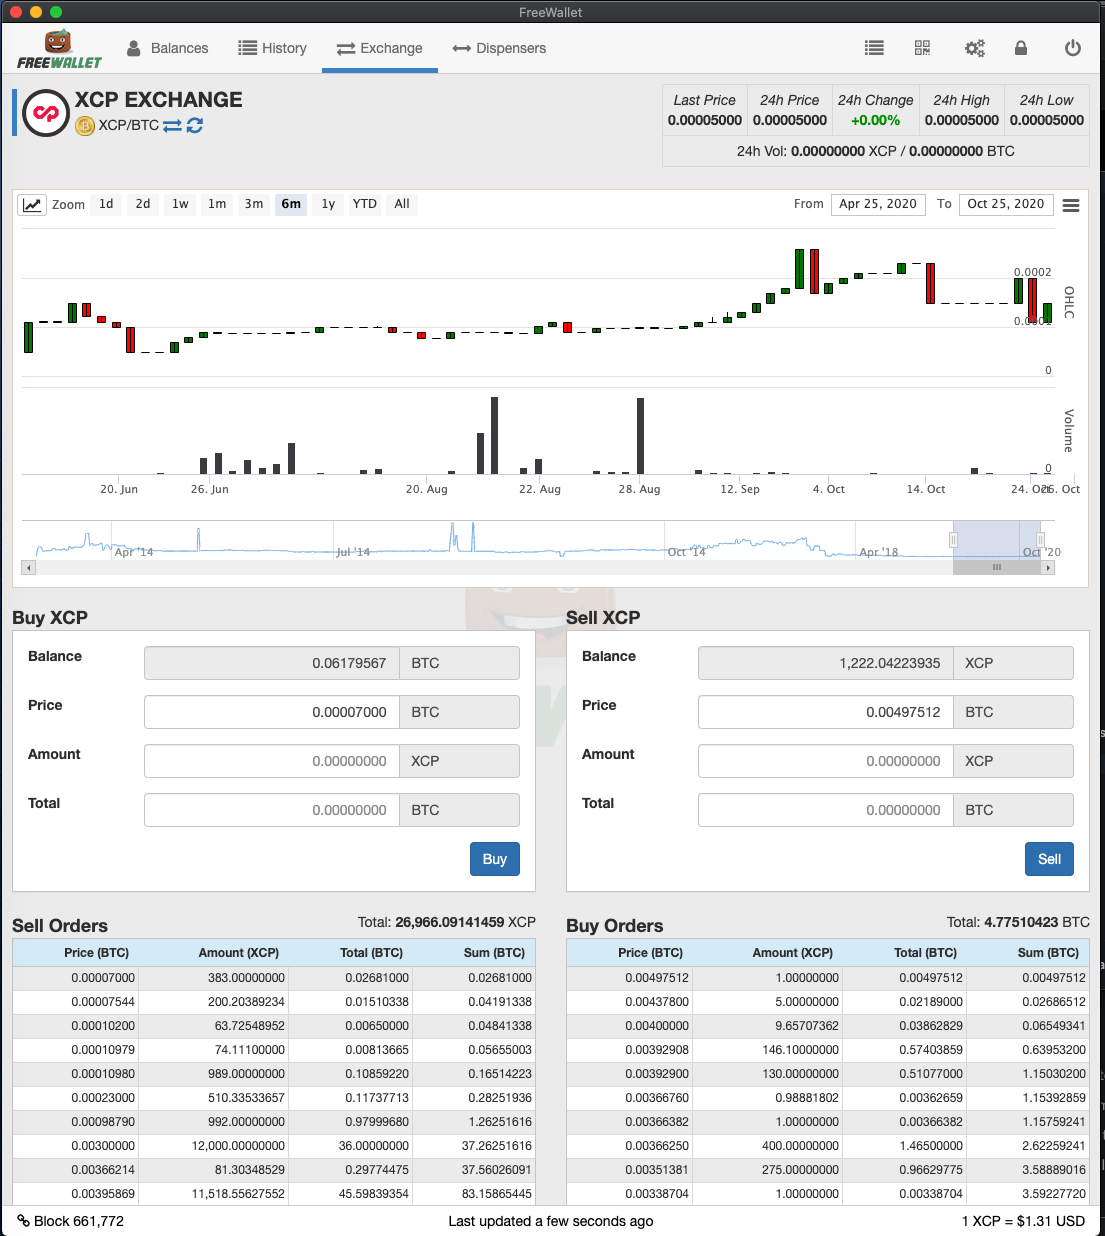Select buy order priced 0.00437800
Screen dimensions: 1105x1236
[828, 1002]
